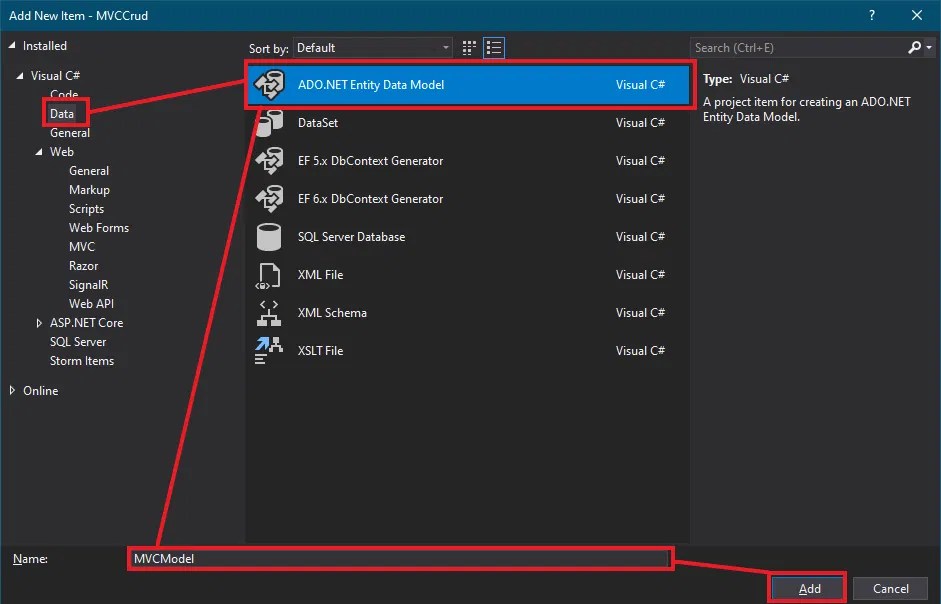Select the XML File template name
This screenshot has height=604, width=941.
pyautogui.click(x=320, y=275)
